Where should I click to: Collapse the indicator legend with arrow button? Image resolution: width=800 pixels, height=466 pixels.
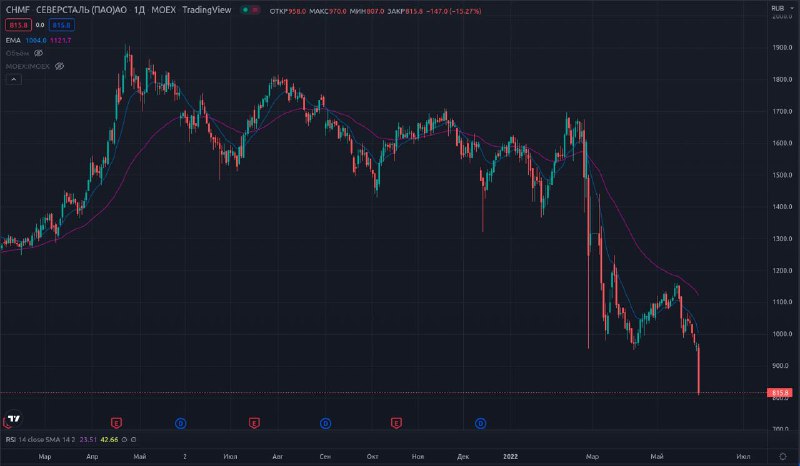(14, 80)
